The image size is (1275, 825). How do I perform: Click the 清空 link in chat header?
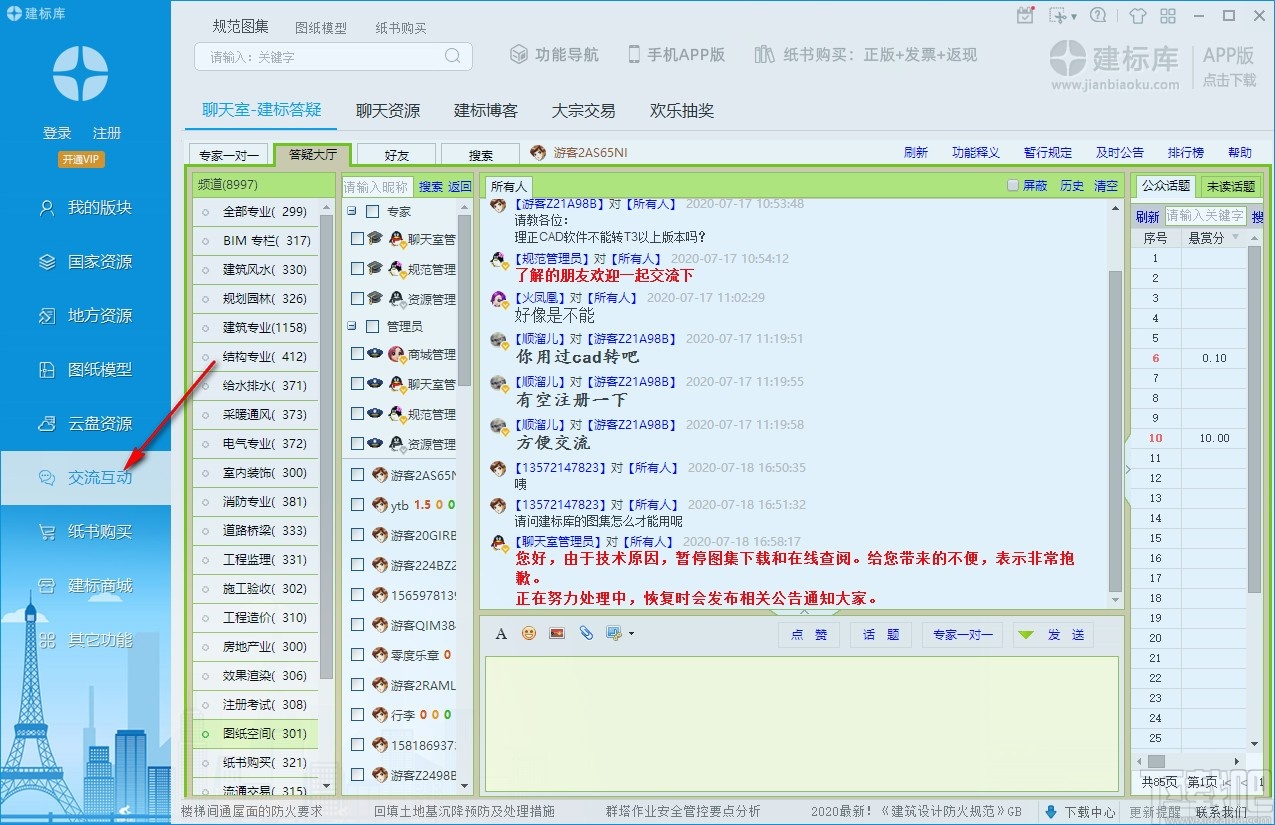(x=1106, y=186)
